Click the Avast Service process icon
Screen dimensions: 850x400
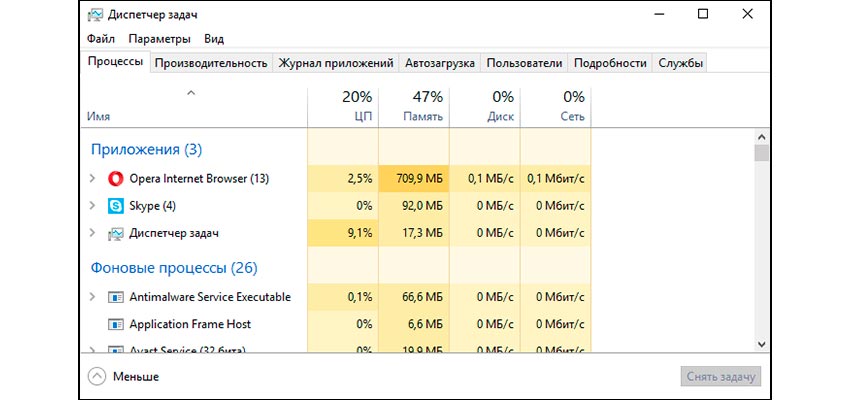point(116,350)
